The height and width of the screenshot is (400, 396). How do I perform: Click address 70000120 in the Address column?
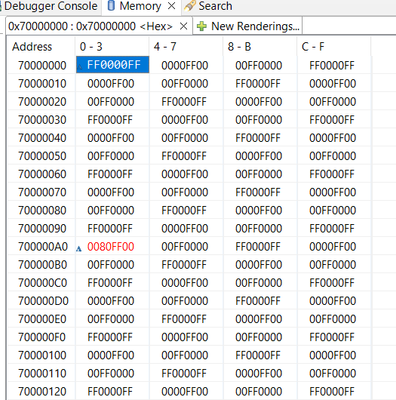[42, 392]
